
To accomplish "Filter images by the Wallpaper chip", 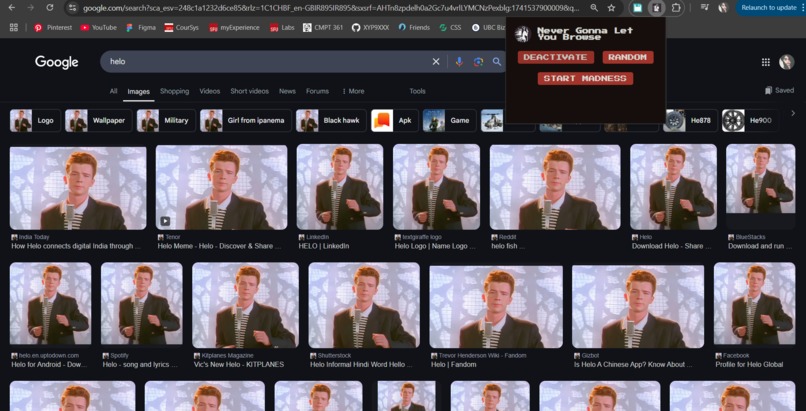I will pyautogui.click(x=97, y=121).
